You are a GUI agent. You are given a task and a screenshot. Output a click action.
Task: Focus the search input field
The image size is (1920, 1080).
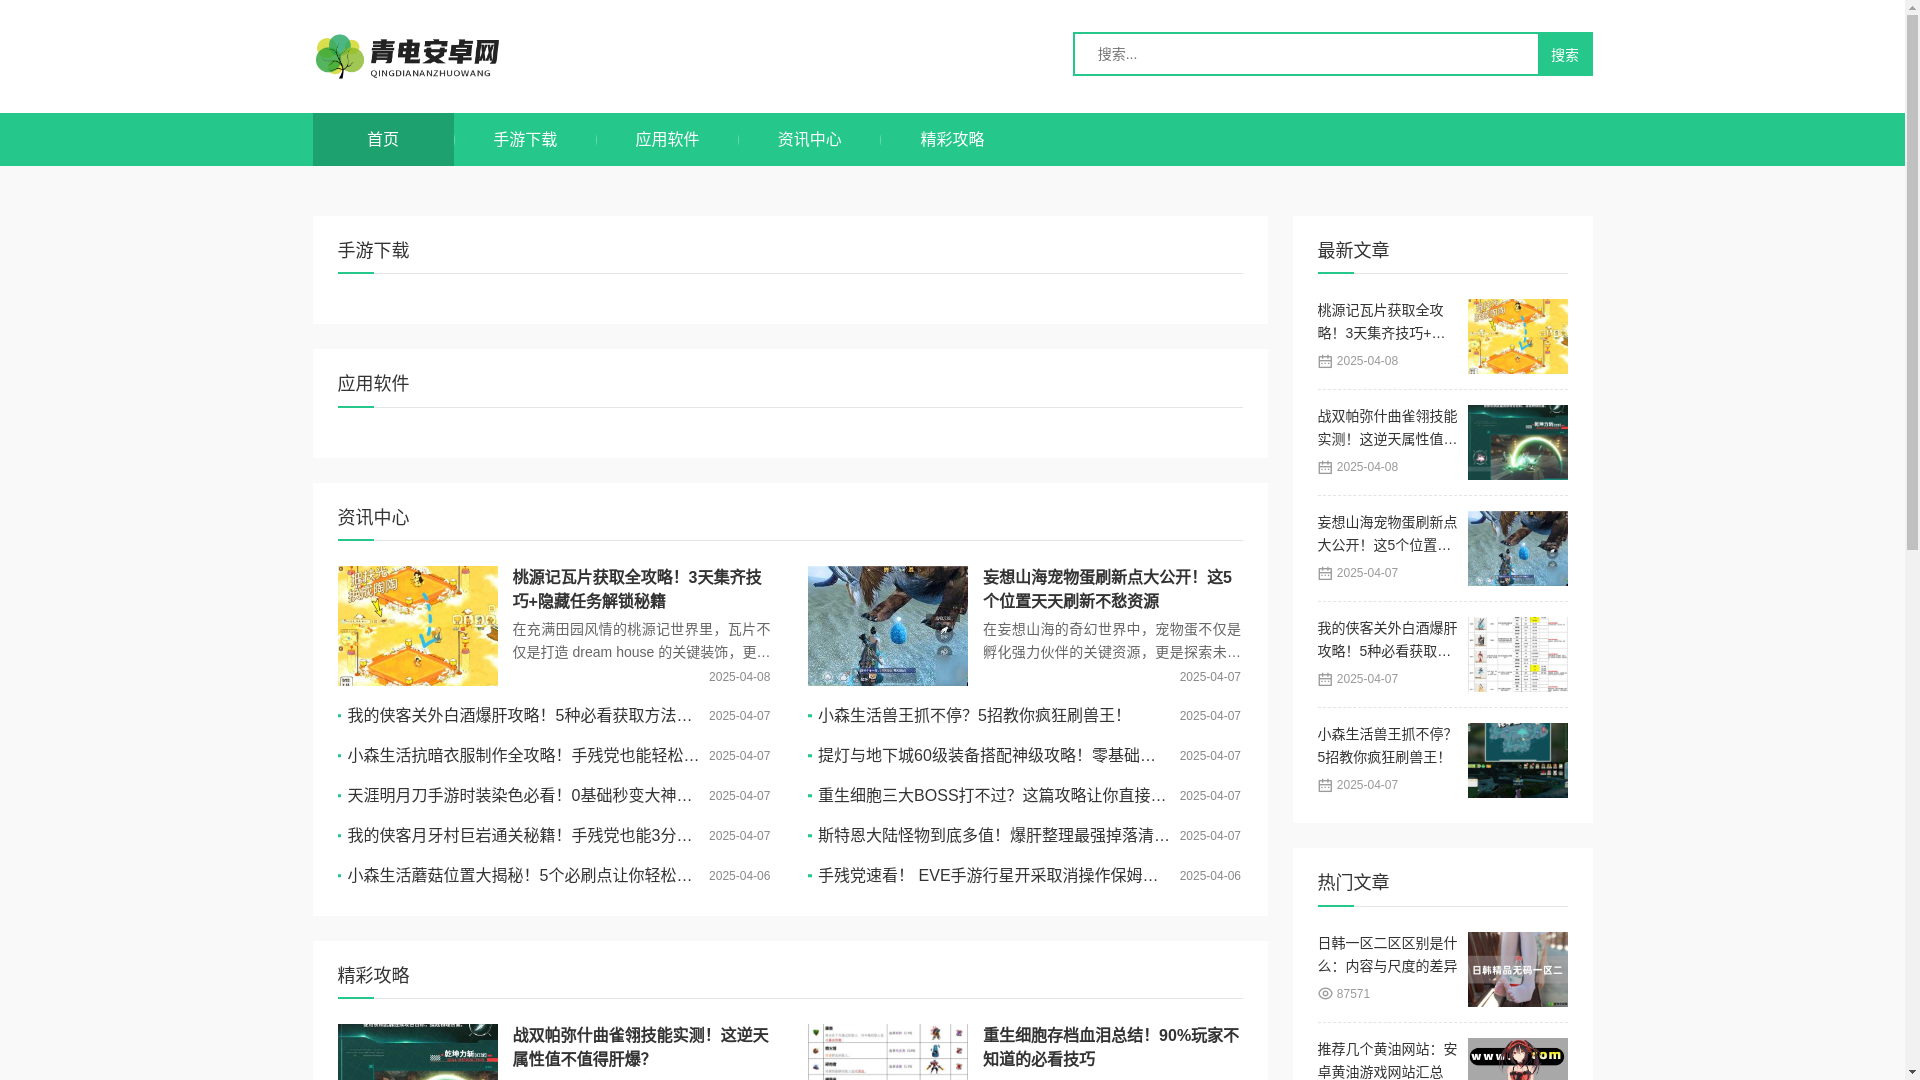[x=1306, y=54]
